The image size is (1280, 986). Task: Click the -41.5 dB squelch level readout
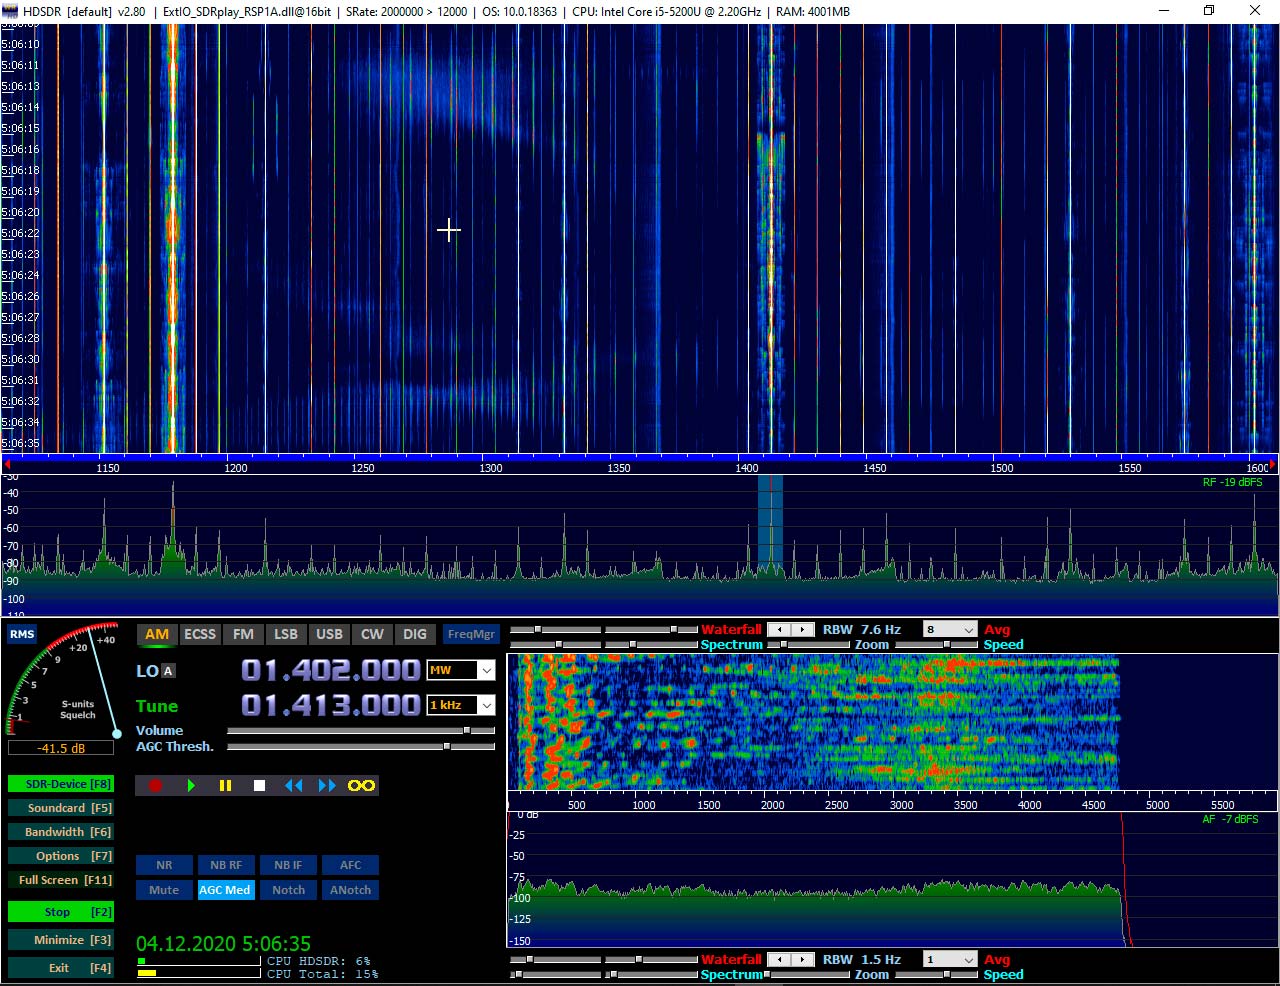[61, 748]
